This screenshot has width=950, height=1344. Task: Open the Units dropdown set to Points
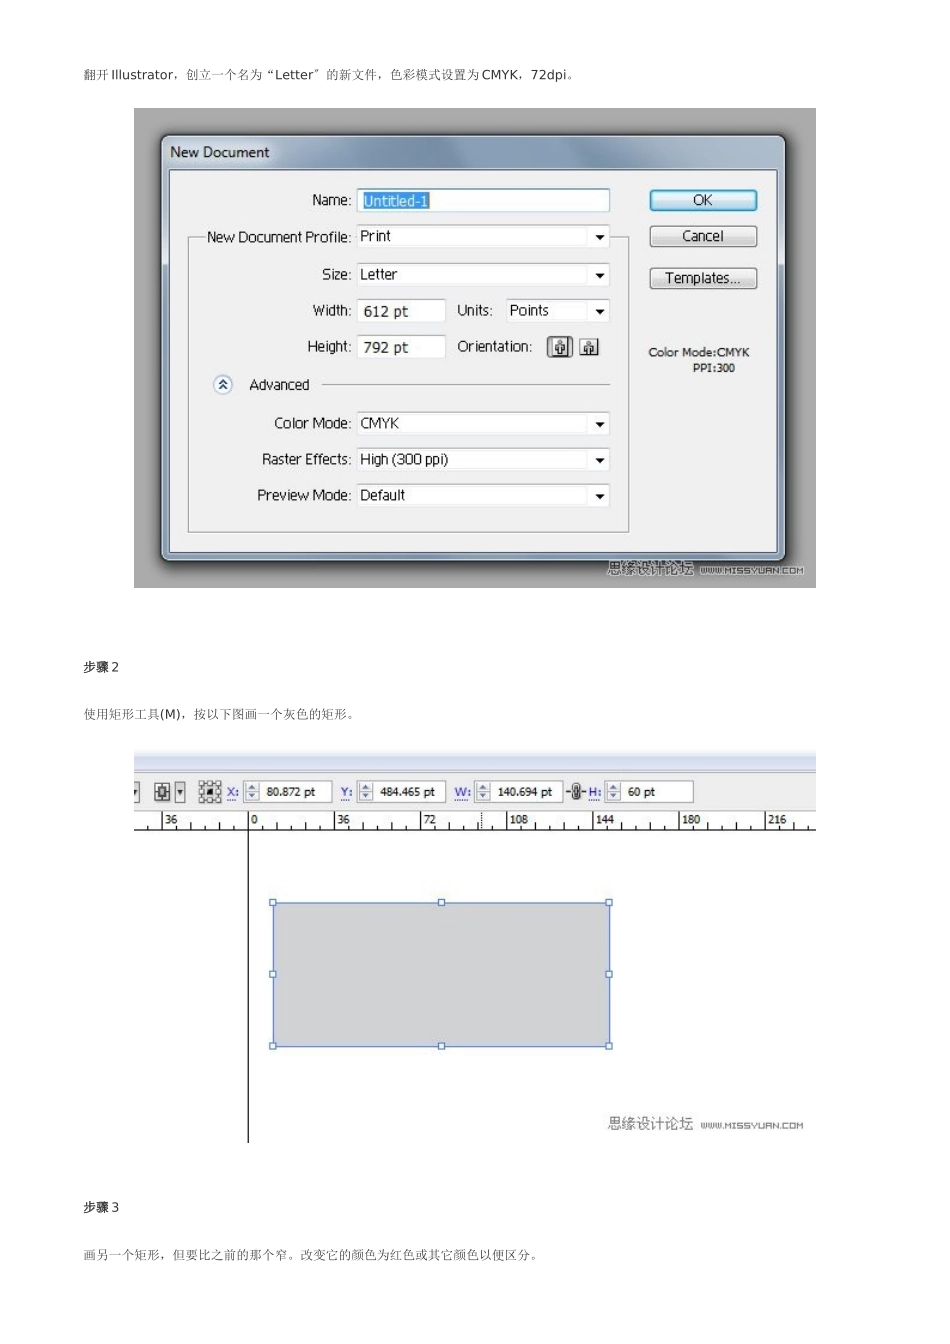(557, 311)
